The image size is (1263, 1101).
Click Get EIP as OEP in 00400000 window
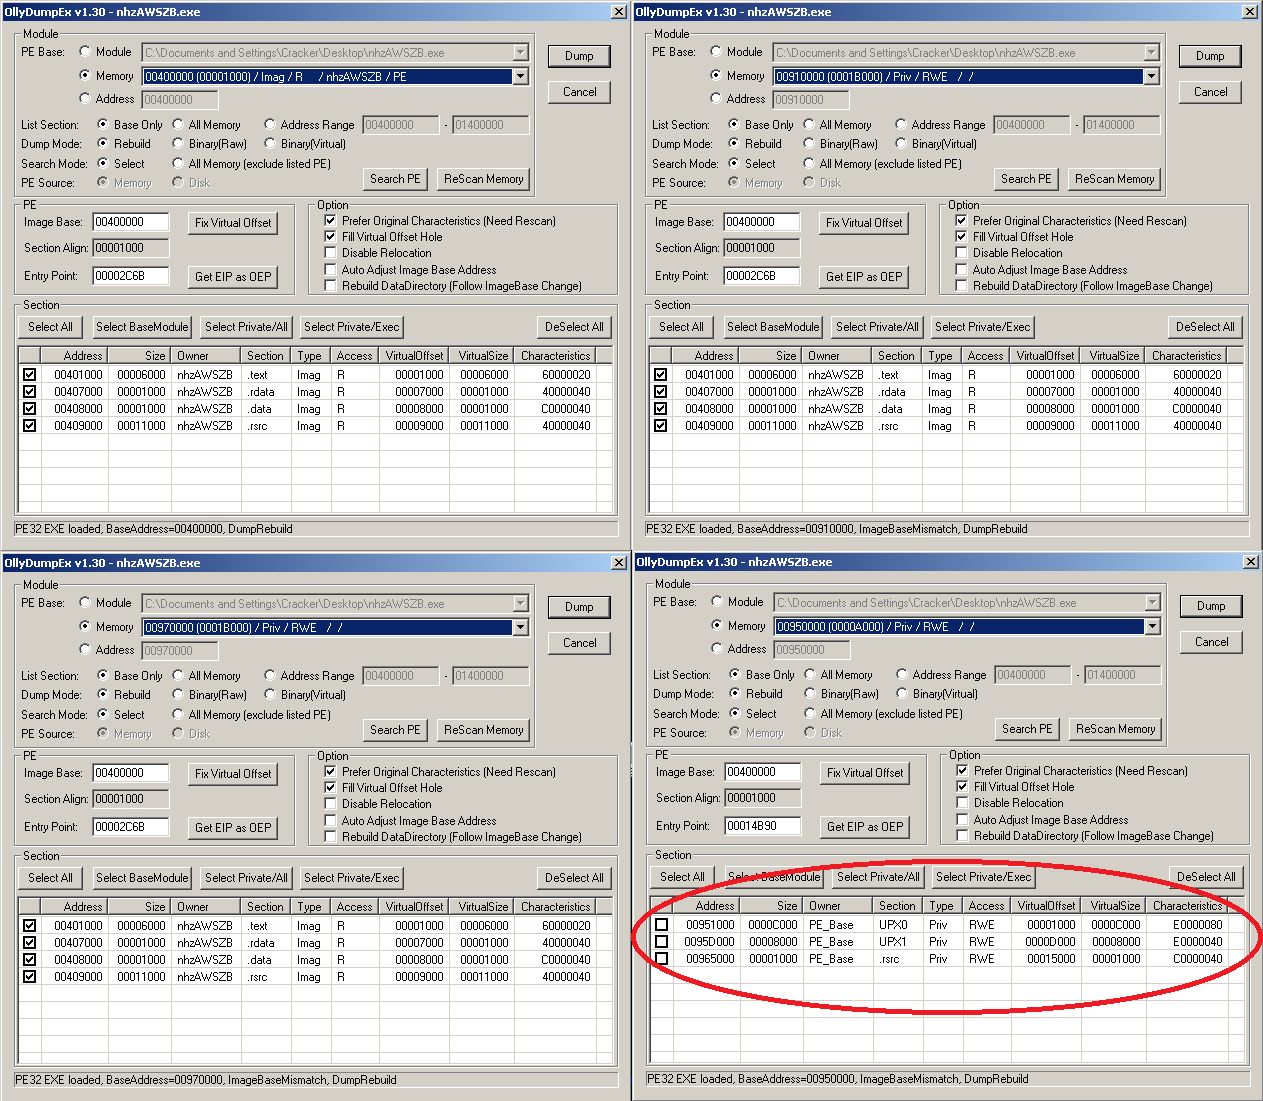233,277
